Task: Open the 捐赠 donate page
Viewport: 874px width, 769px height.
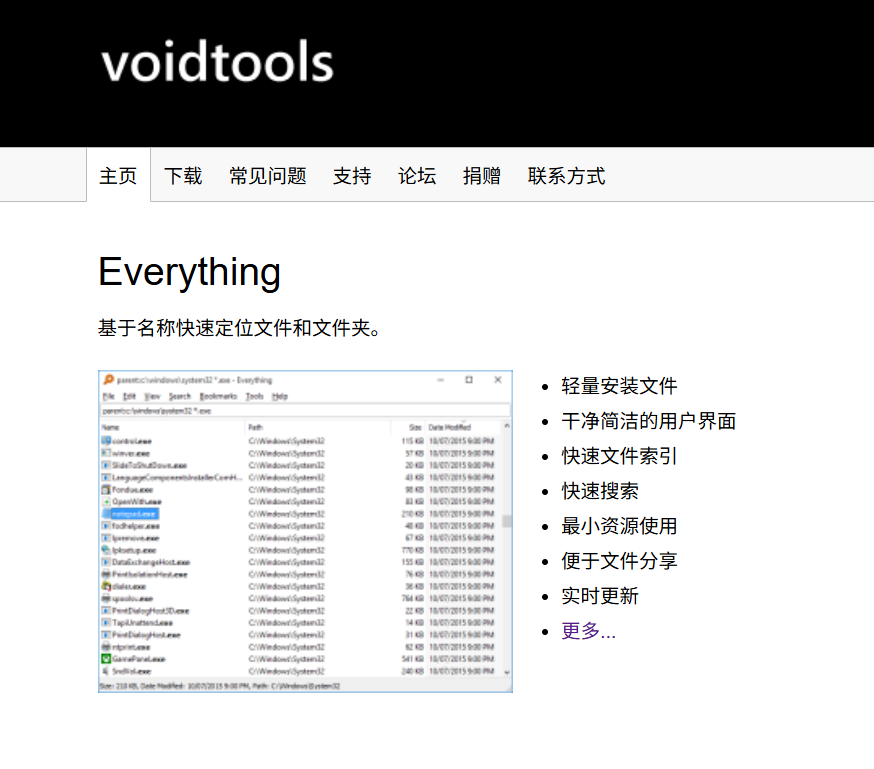Action: pyautogui.click(x=482, y=176)
